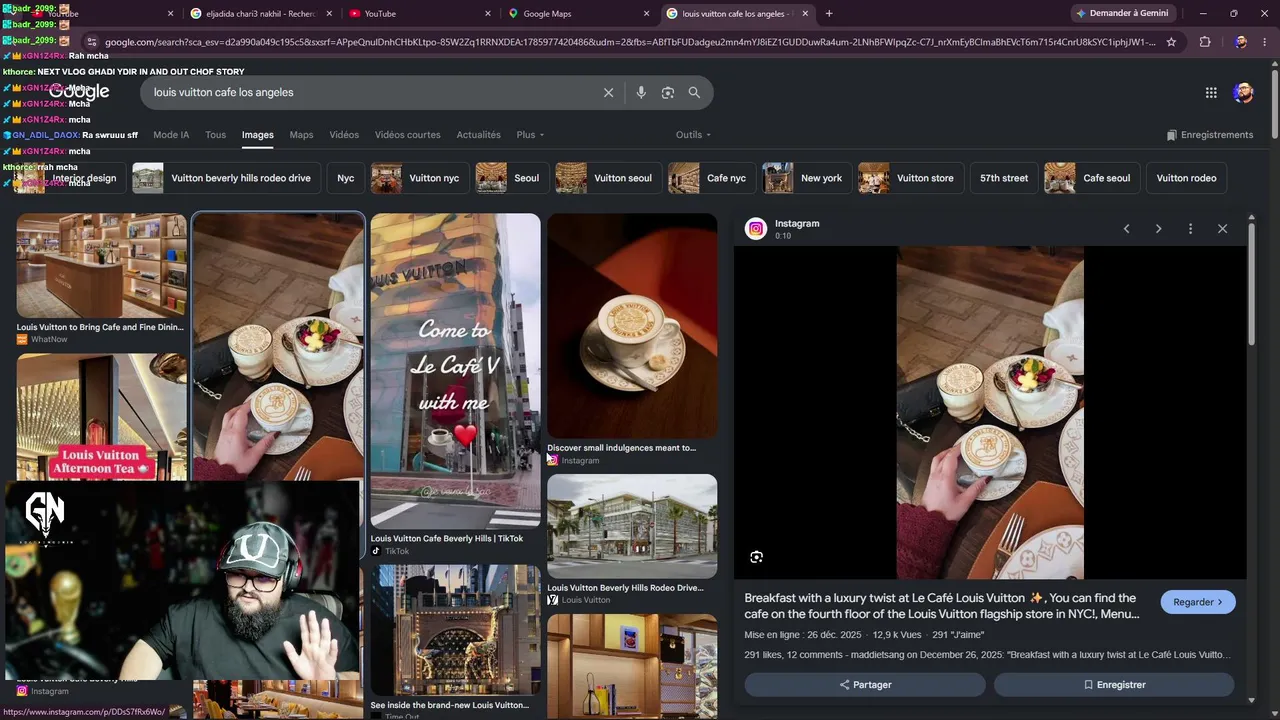This screenshot has height=720, width=1280.
Task: Go to the next image in the preview panel
Action: coord(1158,229)
